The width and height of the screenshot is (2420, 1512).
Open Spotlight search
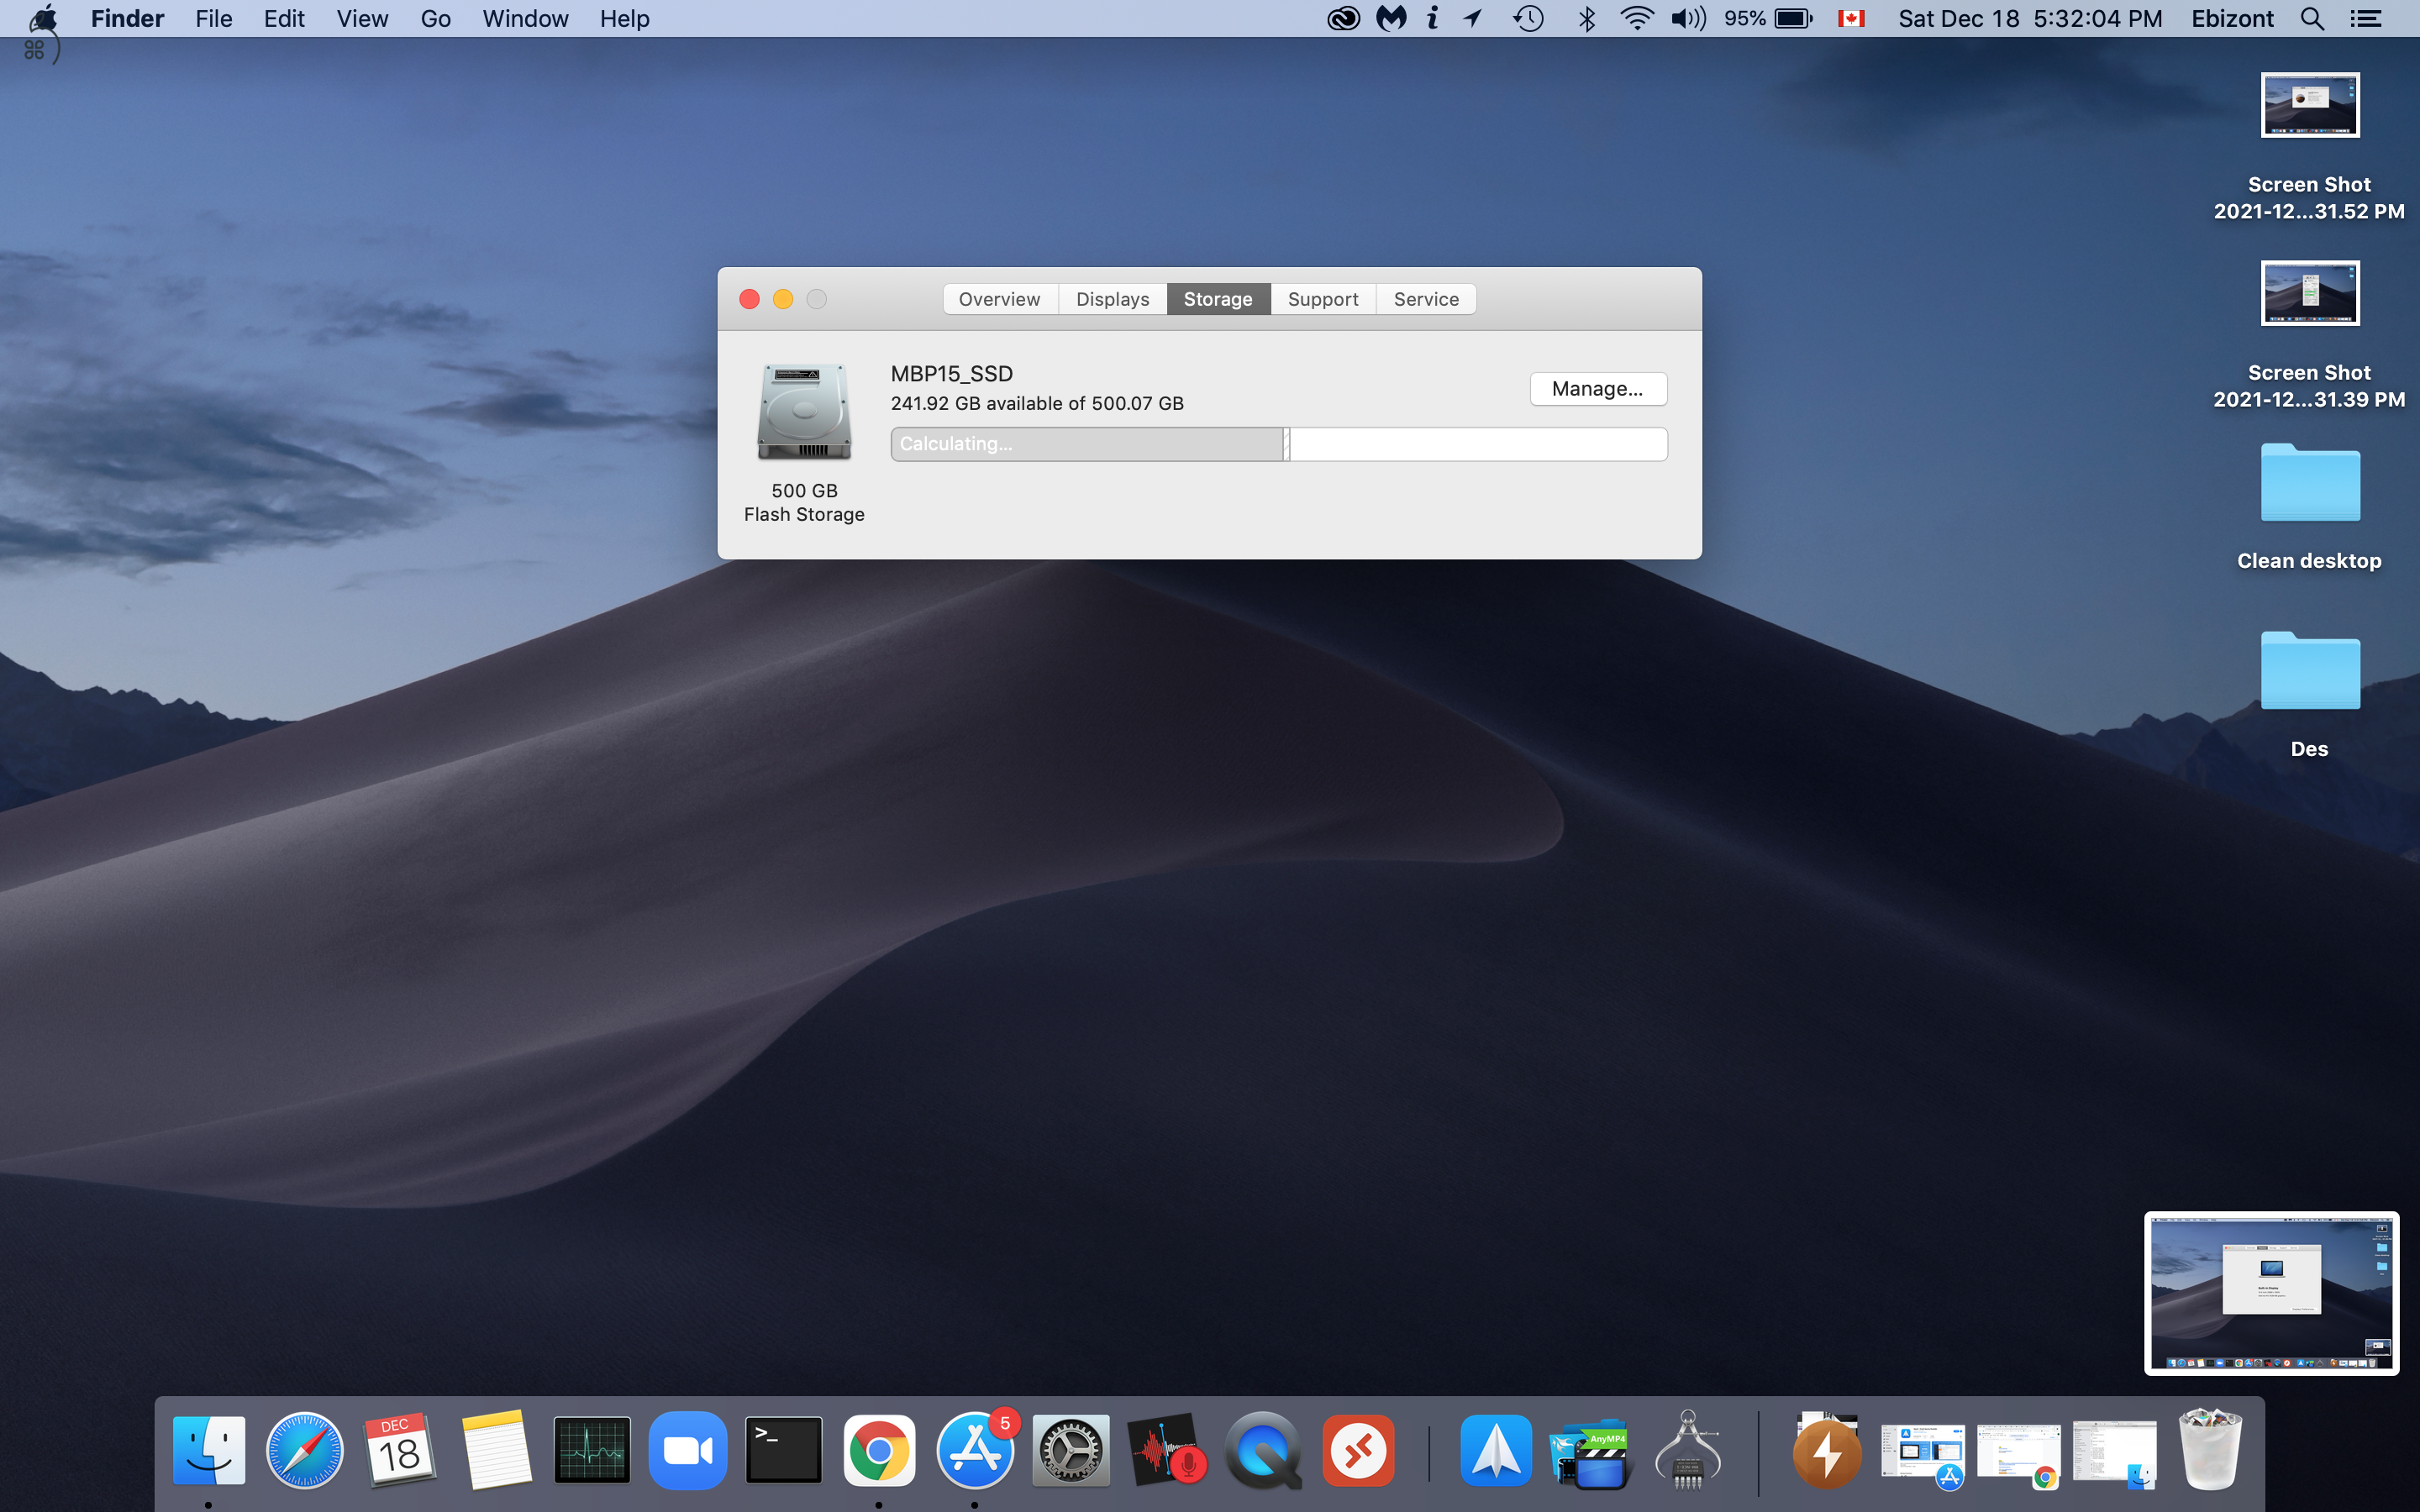(2312, 18)
